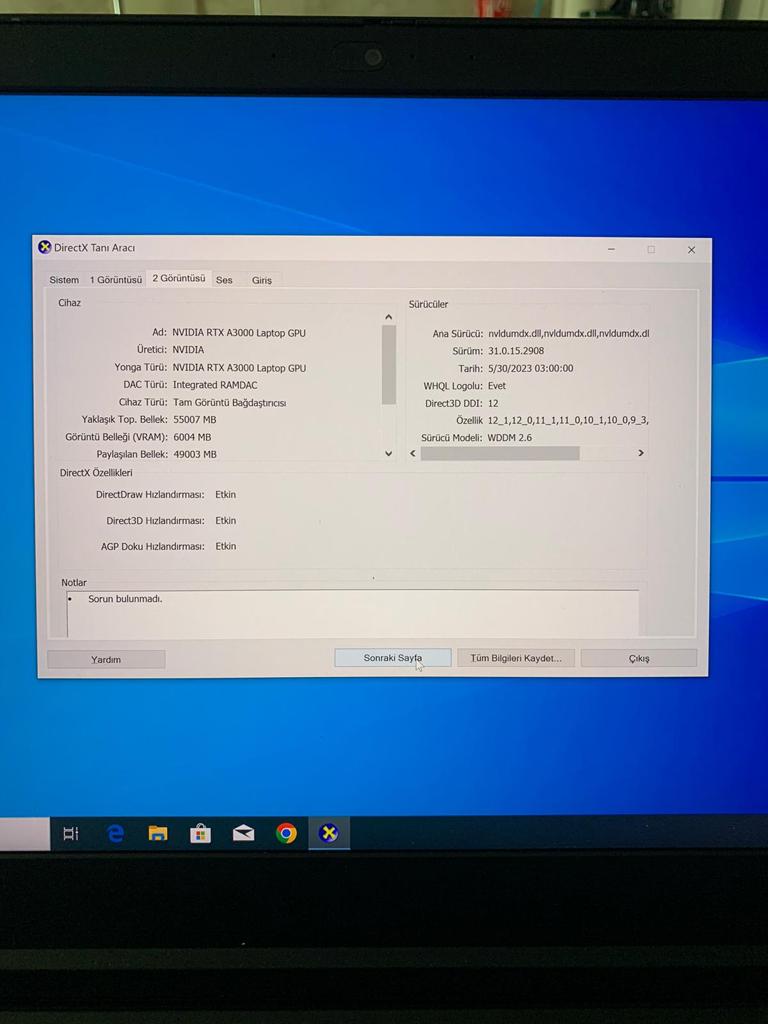The height and width of the screenshot is (1024, 768).
Task: Select the Ad value NVIDIA RTX A3000 Laptop GPU
Action: coord(239,333)
